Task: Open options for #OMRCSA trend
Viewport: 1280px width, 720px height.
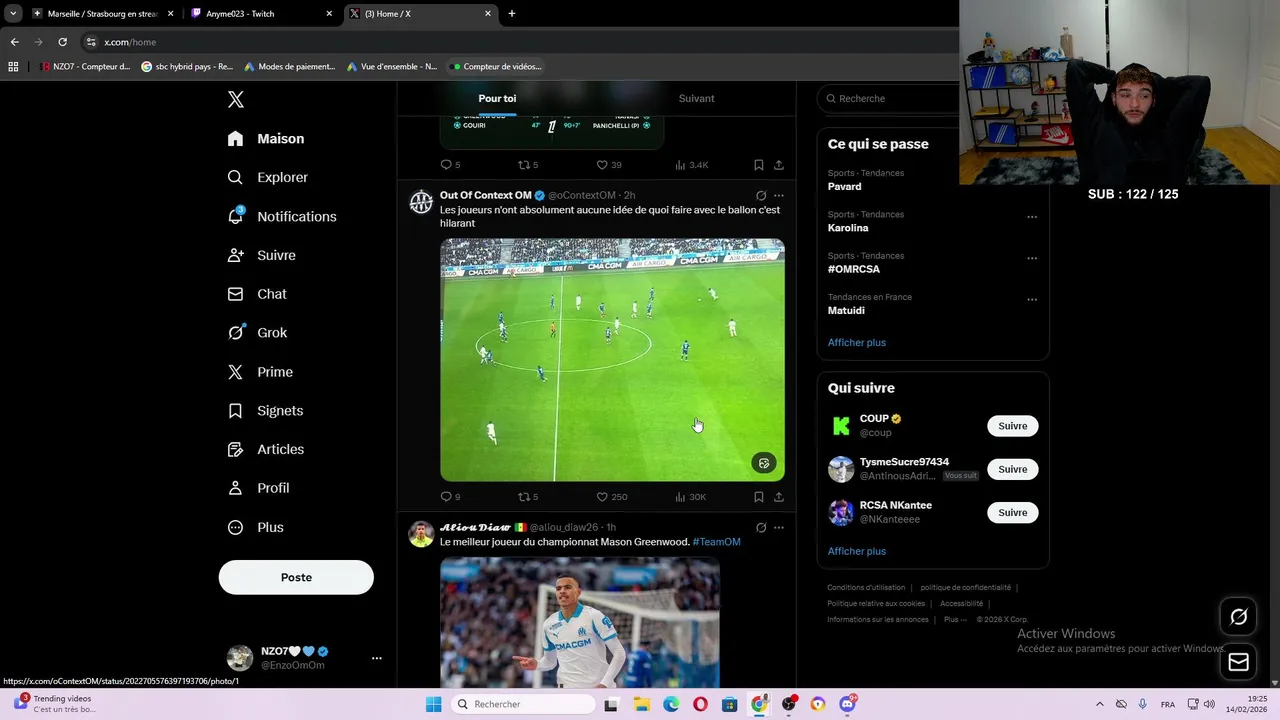Action: pyautogui.click(x=1032, y=258)
